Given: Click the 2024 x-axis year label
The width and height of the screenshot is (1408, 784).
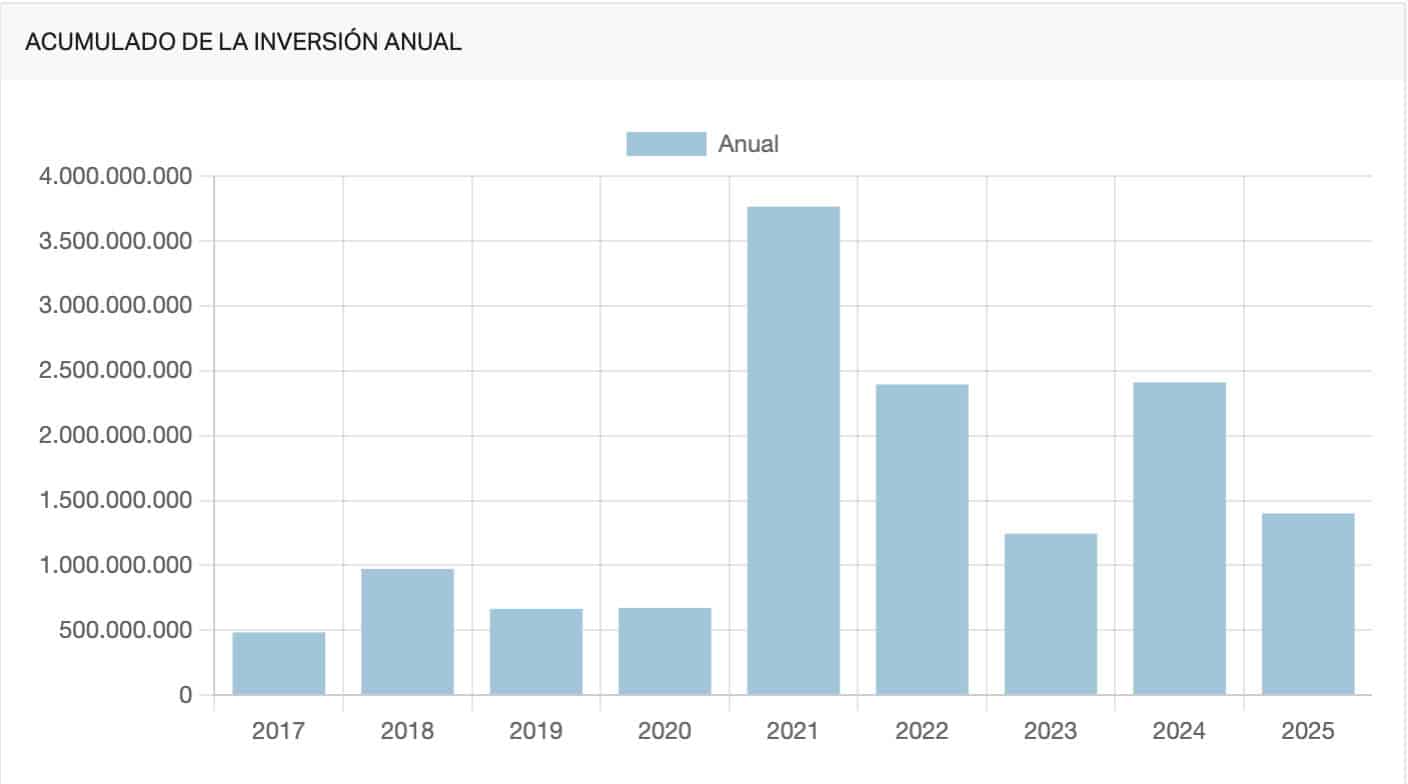Looking at the screenshot, I should coord(1180,731).
